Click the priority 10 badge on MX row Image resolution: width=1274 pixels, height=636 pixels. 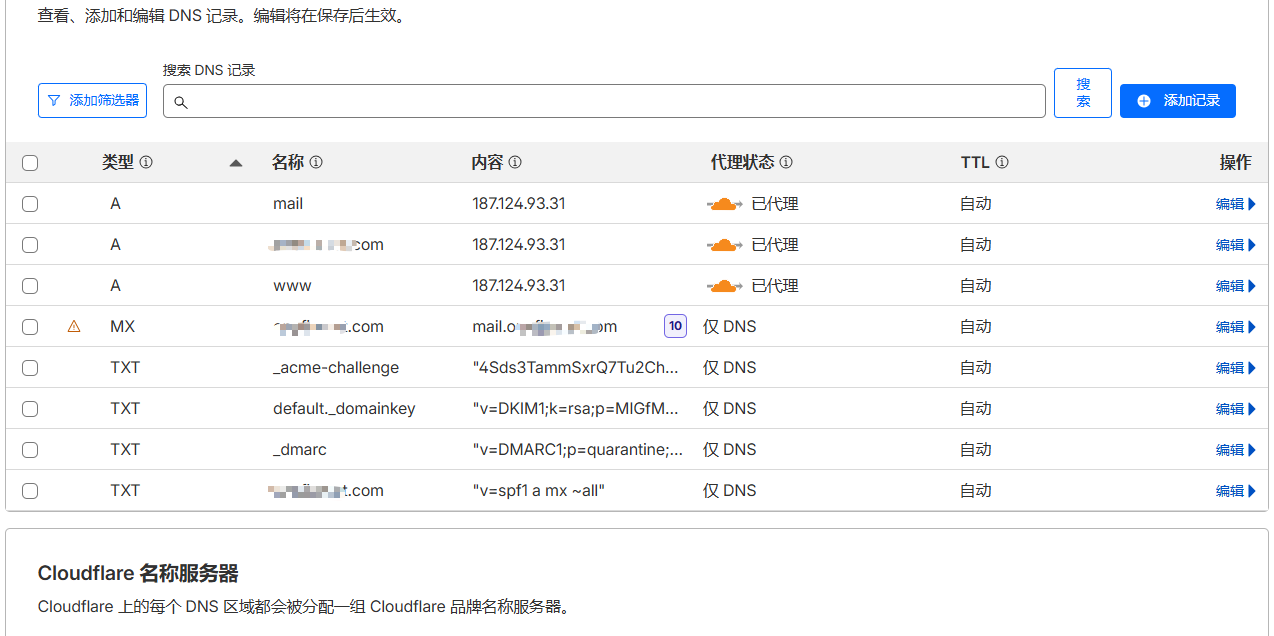click(675, 326)
